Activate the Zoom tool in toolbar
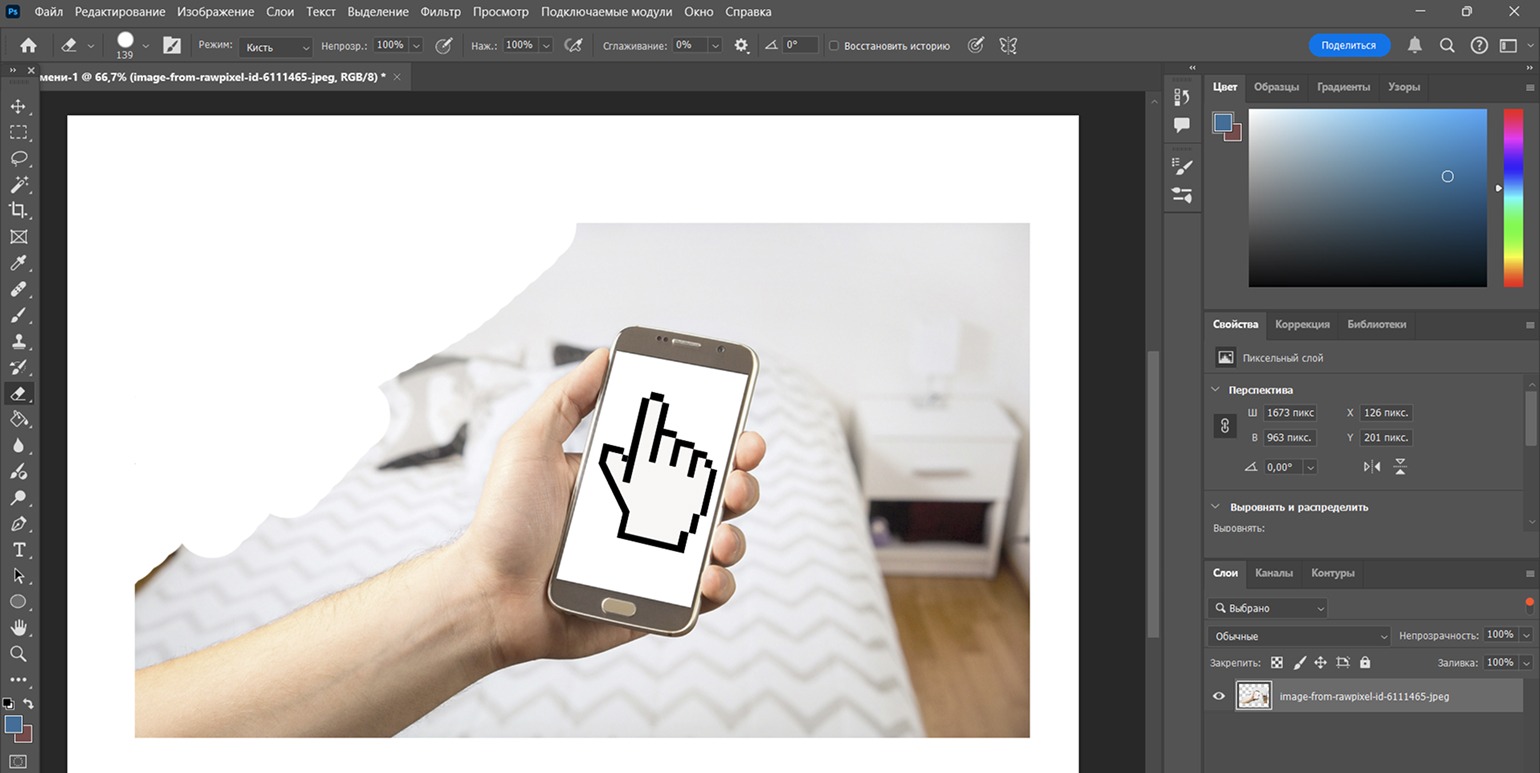Image resolution: width=1540 pixels, height=773 pixels. (x=18, y=654)
